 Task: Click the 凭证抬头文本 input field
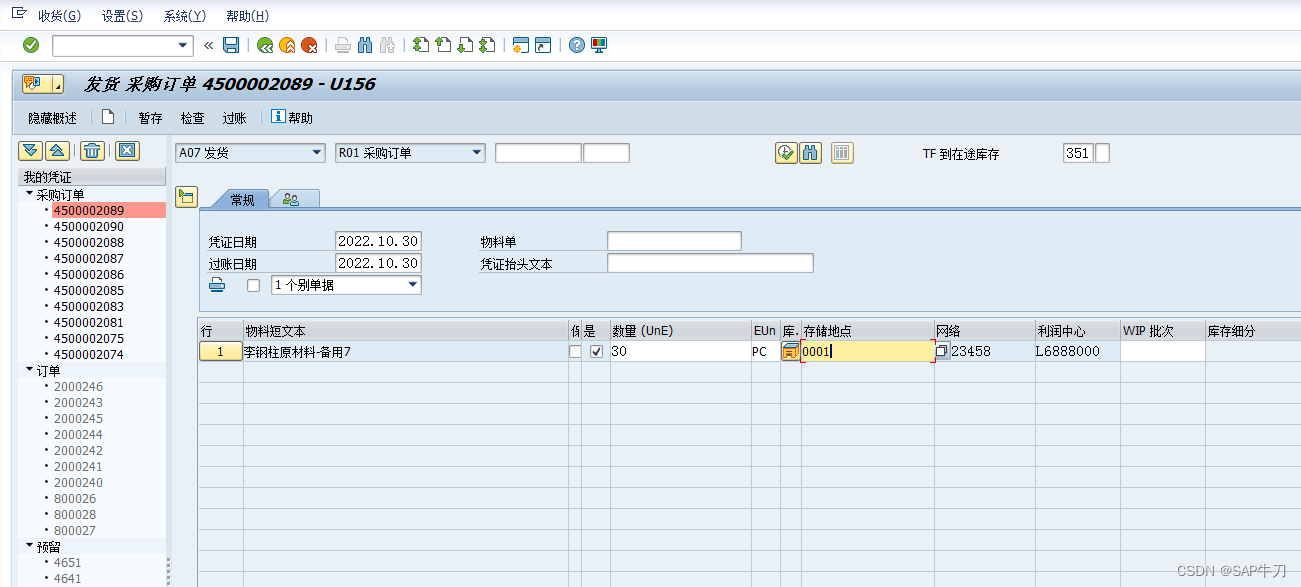[710, 263]
